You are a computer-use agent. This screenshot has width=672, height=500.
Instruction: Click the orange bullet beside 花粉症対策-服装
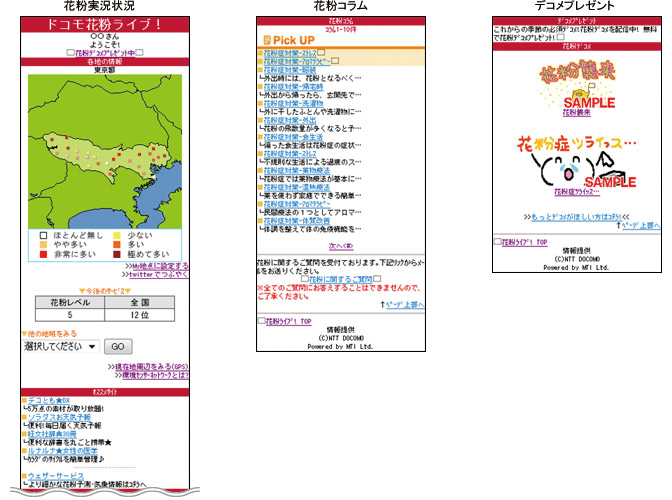(260, 70)
